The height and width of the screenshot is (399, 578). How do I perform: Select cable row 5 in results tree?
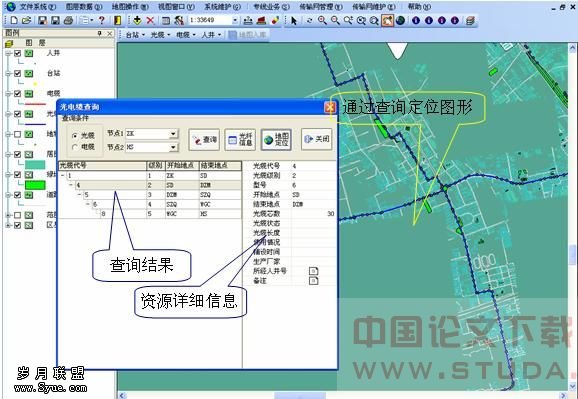150,195
